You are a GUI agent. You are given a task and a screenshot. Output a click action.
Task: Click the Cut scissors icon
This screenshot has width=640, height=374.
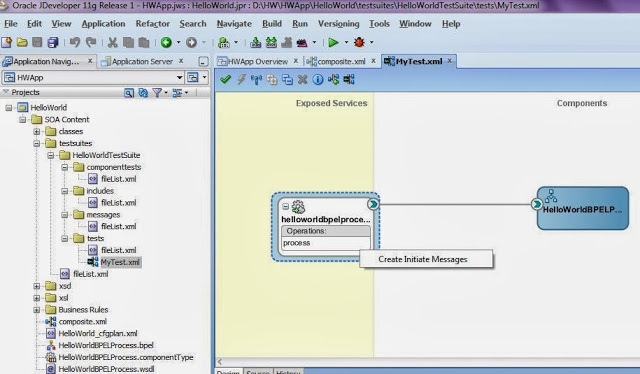(113, 42)
